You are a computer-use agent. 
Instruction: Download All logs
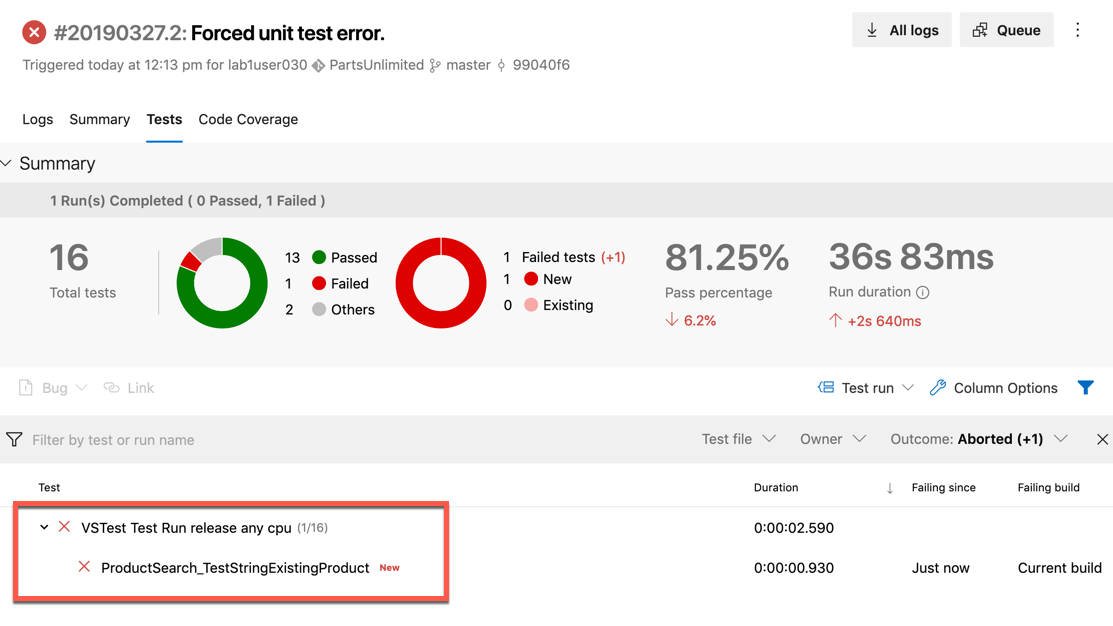pos(901,30)
